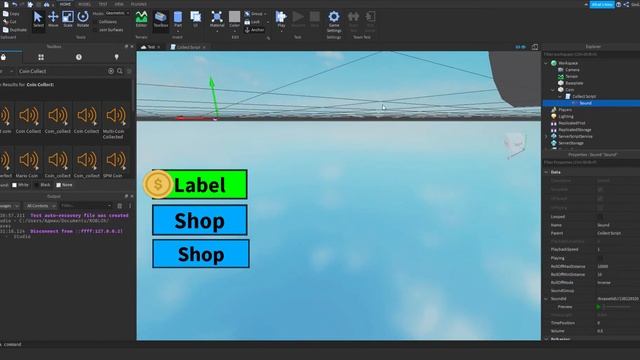Click the Cut button in Clipboard

(10, 22)
